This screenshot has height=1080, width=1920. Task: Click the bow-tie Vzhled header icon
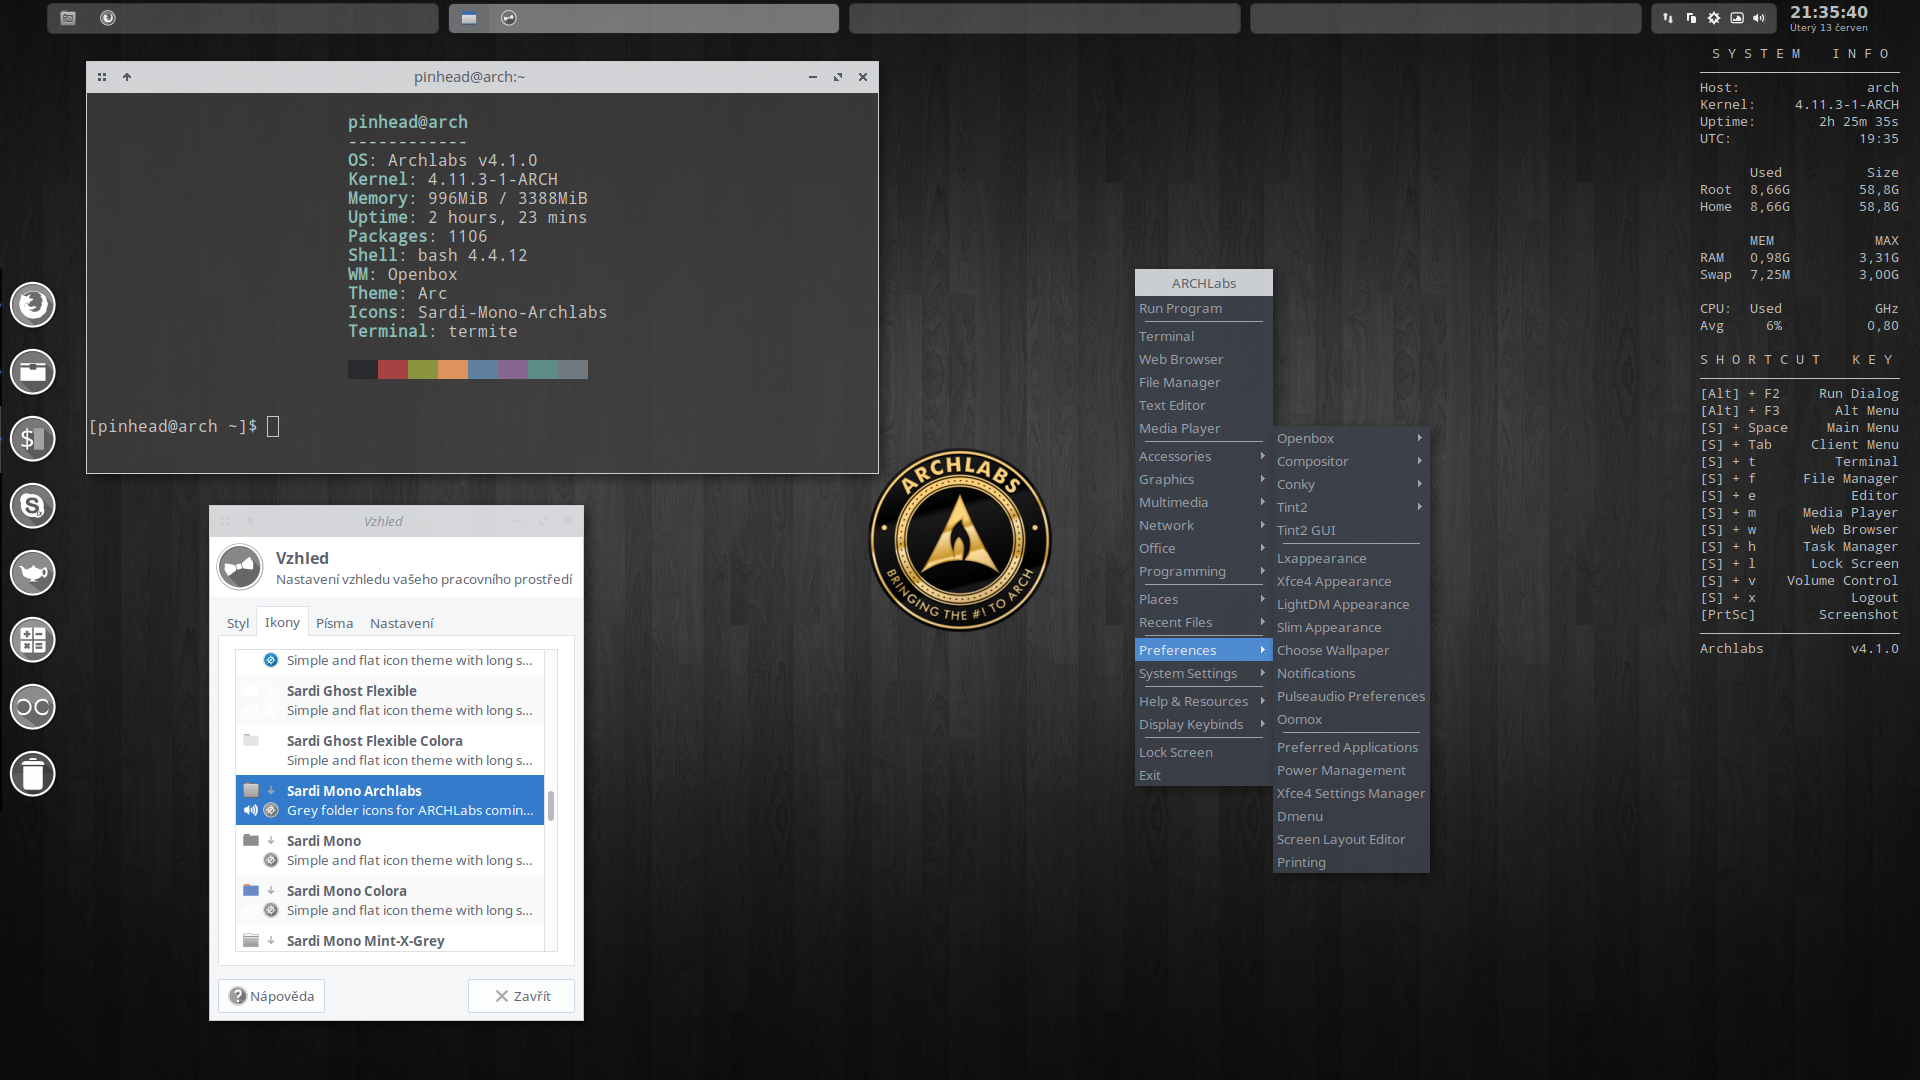[240, 567]
